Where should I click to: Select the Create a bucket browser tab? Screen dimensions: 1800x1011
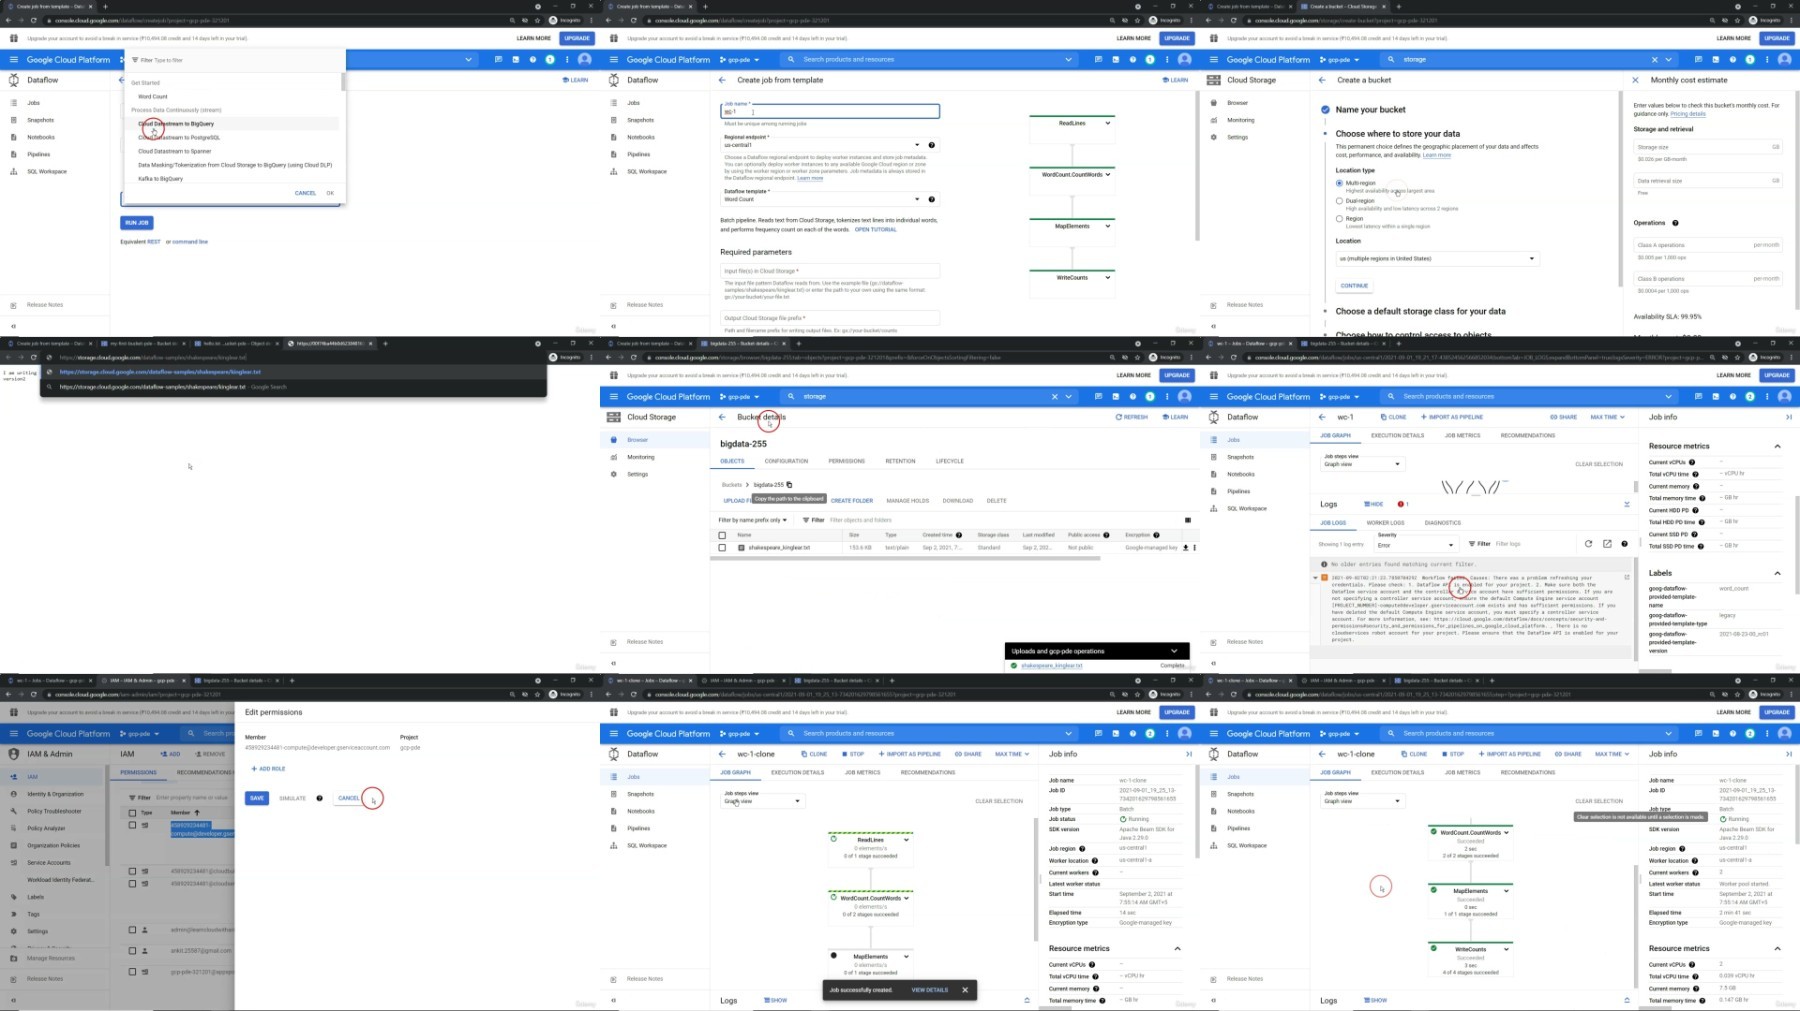tap(1343, 7)
